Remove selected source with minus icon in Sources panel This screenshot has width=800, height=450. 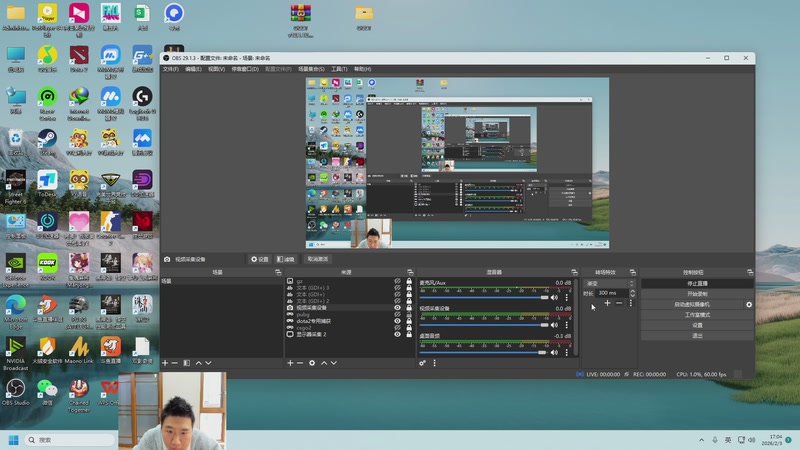pos(300,363)
